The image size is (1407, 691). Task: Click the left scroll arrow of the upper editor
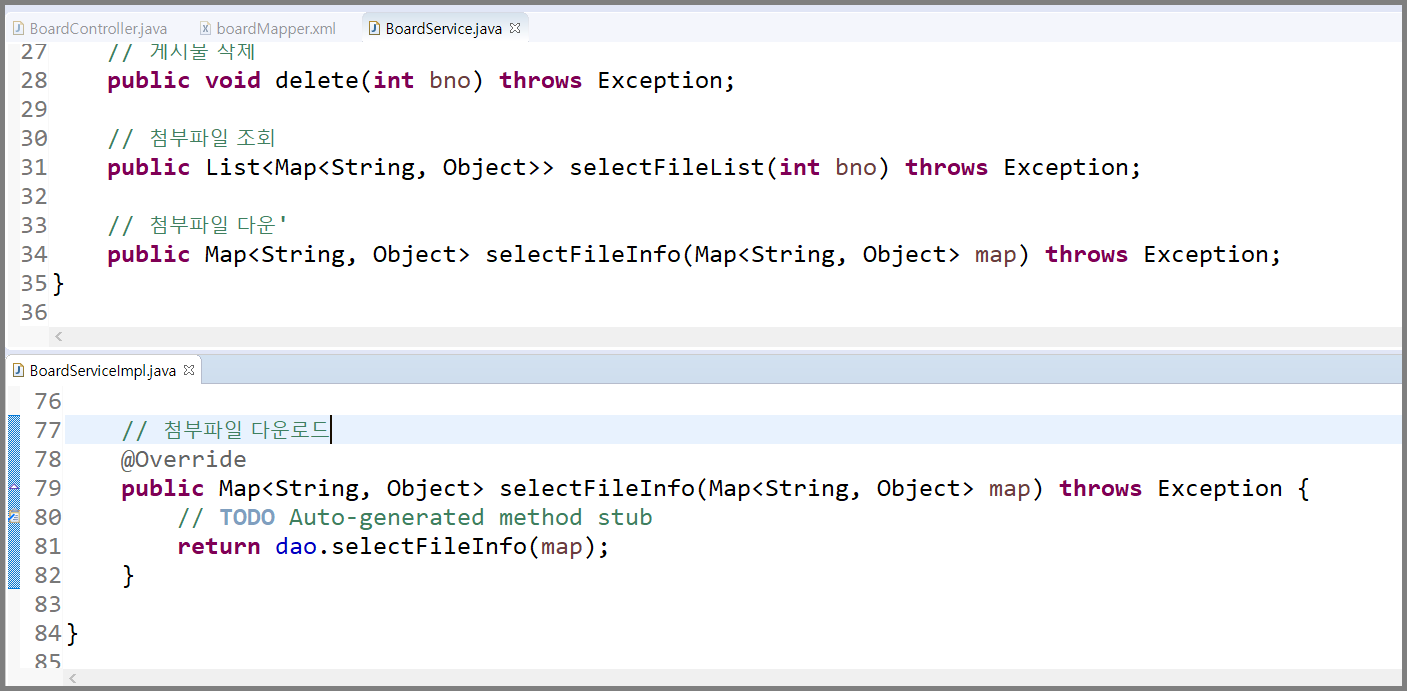58,338
